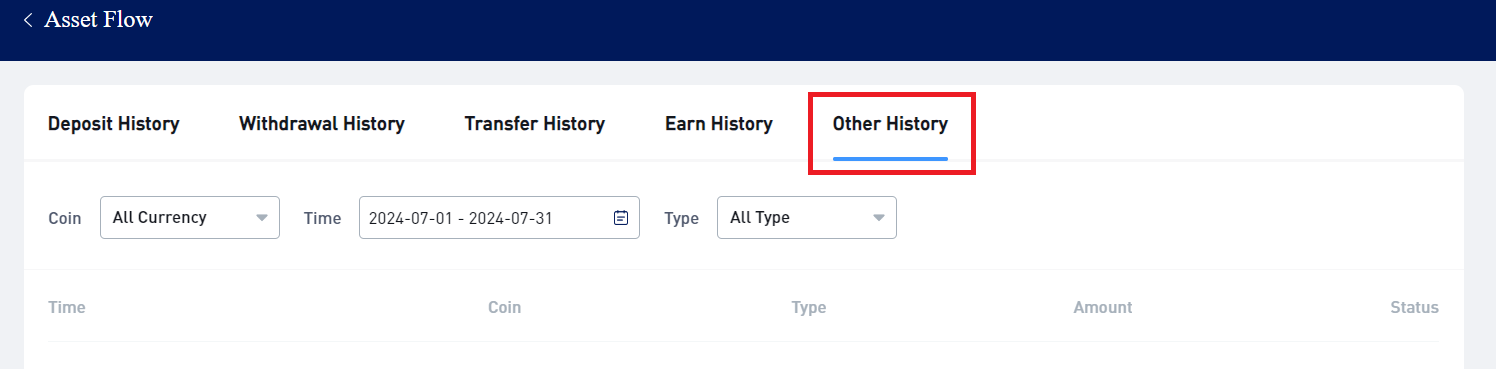Viewport: 1496px width, 369px height.
Task: Open the Withdrawal History tab
Action: (322, 124)
